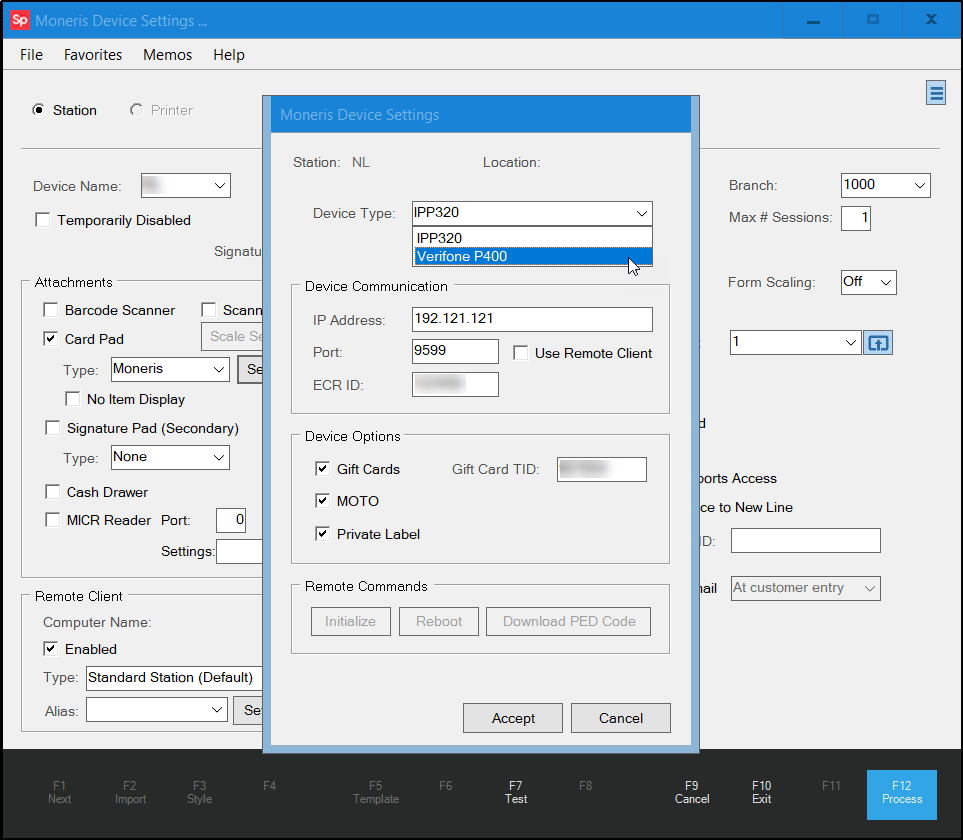Open the Help menu
The image size is (963, 840).
point(229,55)
